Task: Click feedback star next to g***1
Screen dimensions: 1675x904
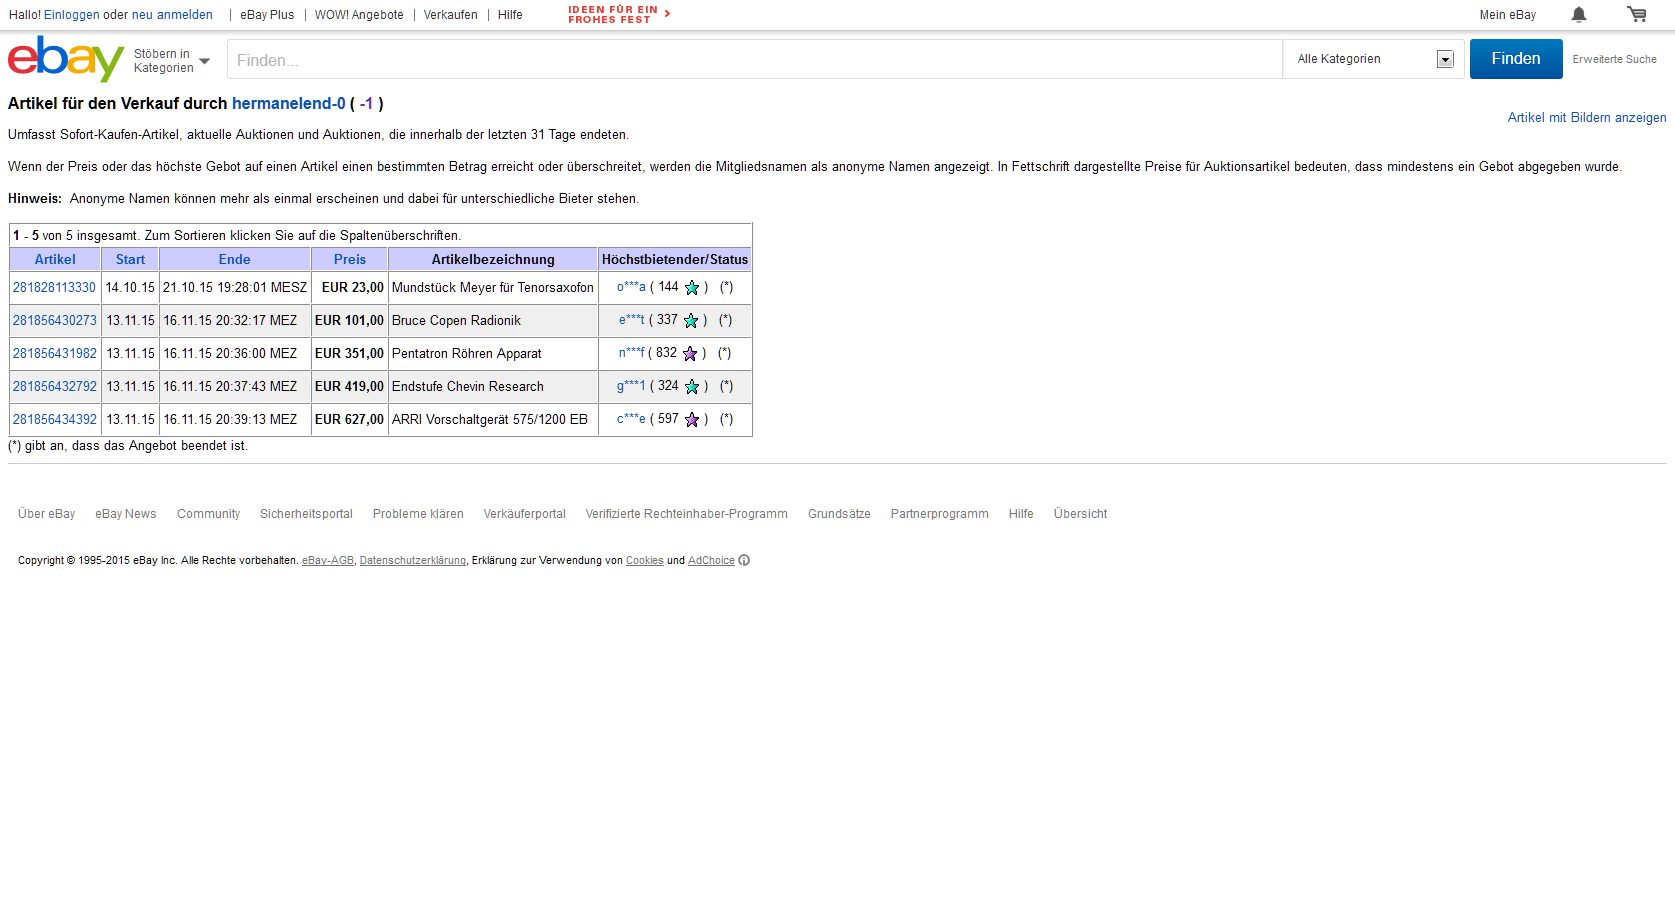Action: [x=692, y=387]
